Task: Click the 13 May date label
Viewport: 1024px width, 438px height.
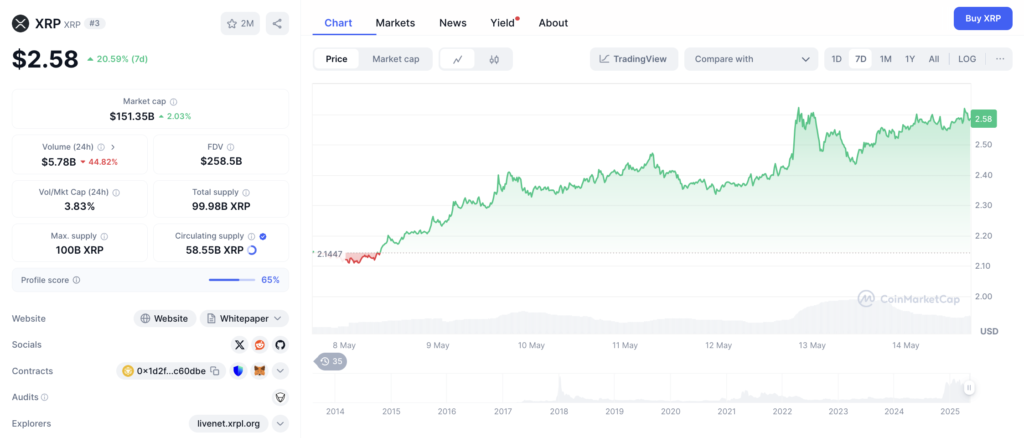Action: (x=812, y=345)
